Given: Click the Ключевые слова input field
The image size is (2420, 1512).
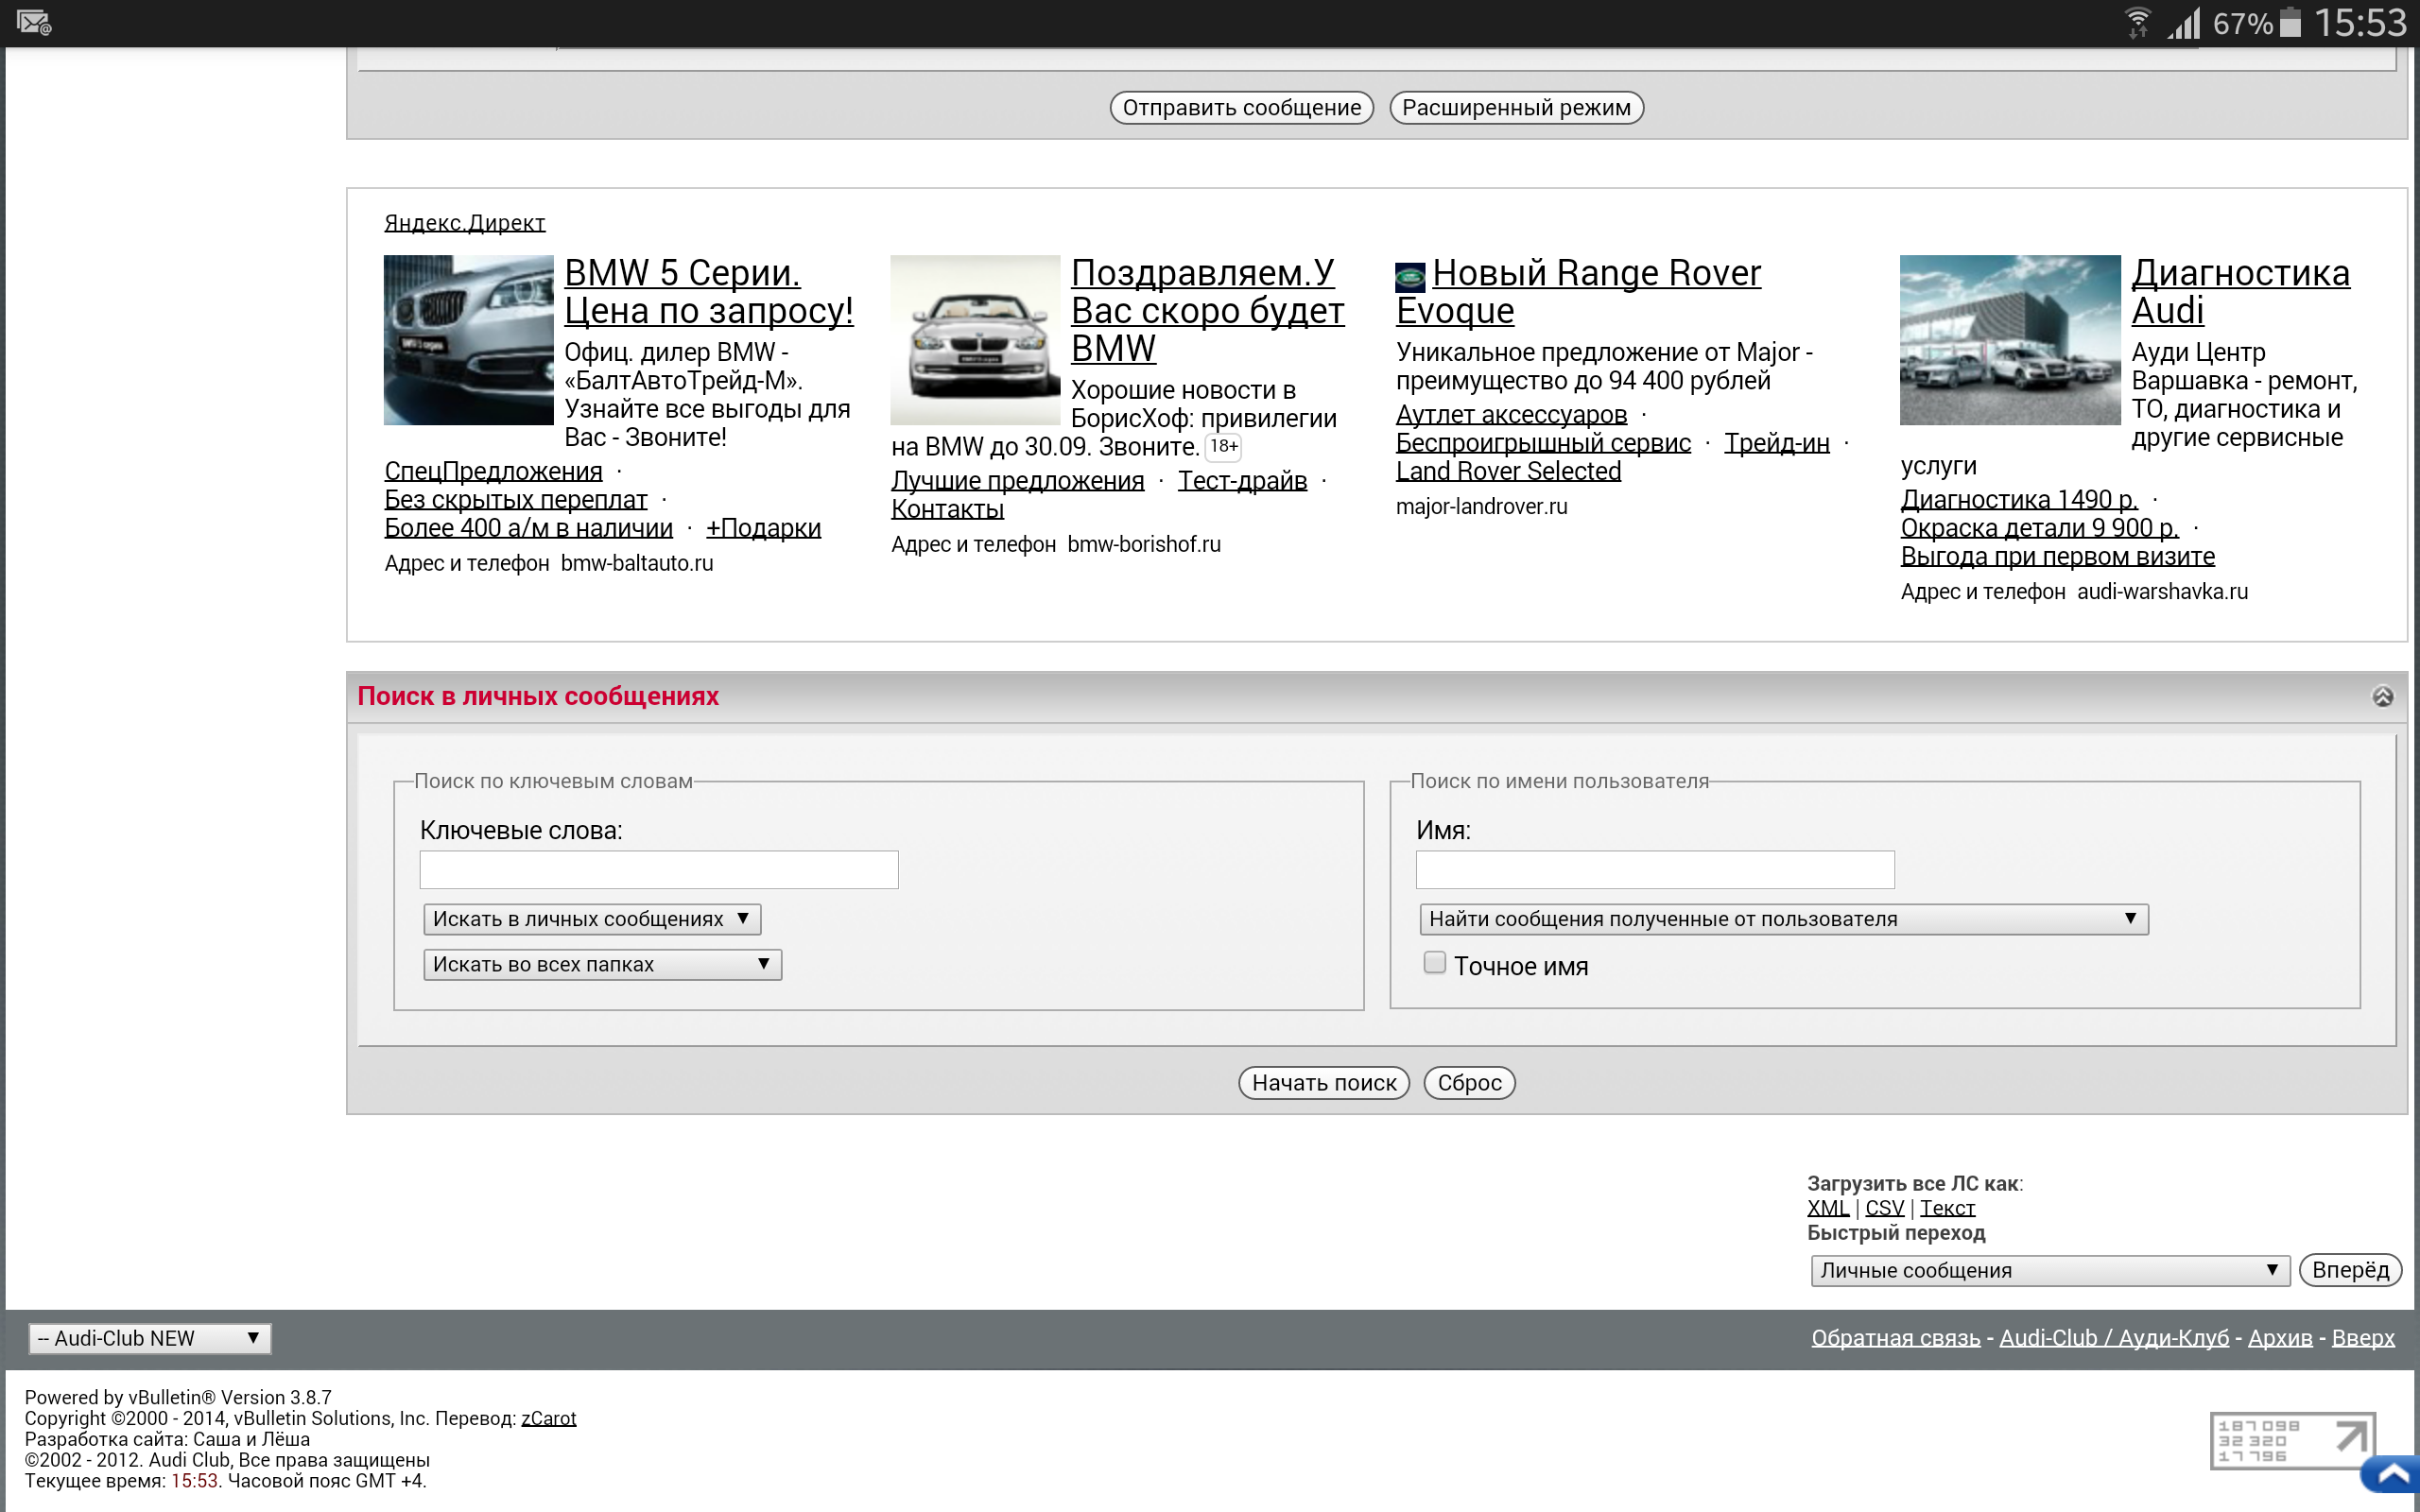Looking at the screenshot, I should [x=659, y=870].
